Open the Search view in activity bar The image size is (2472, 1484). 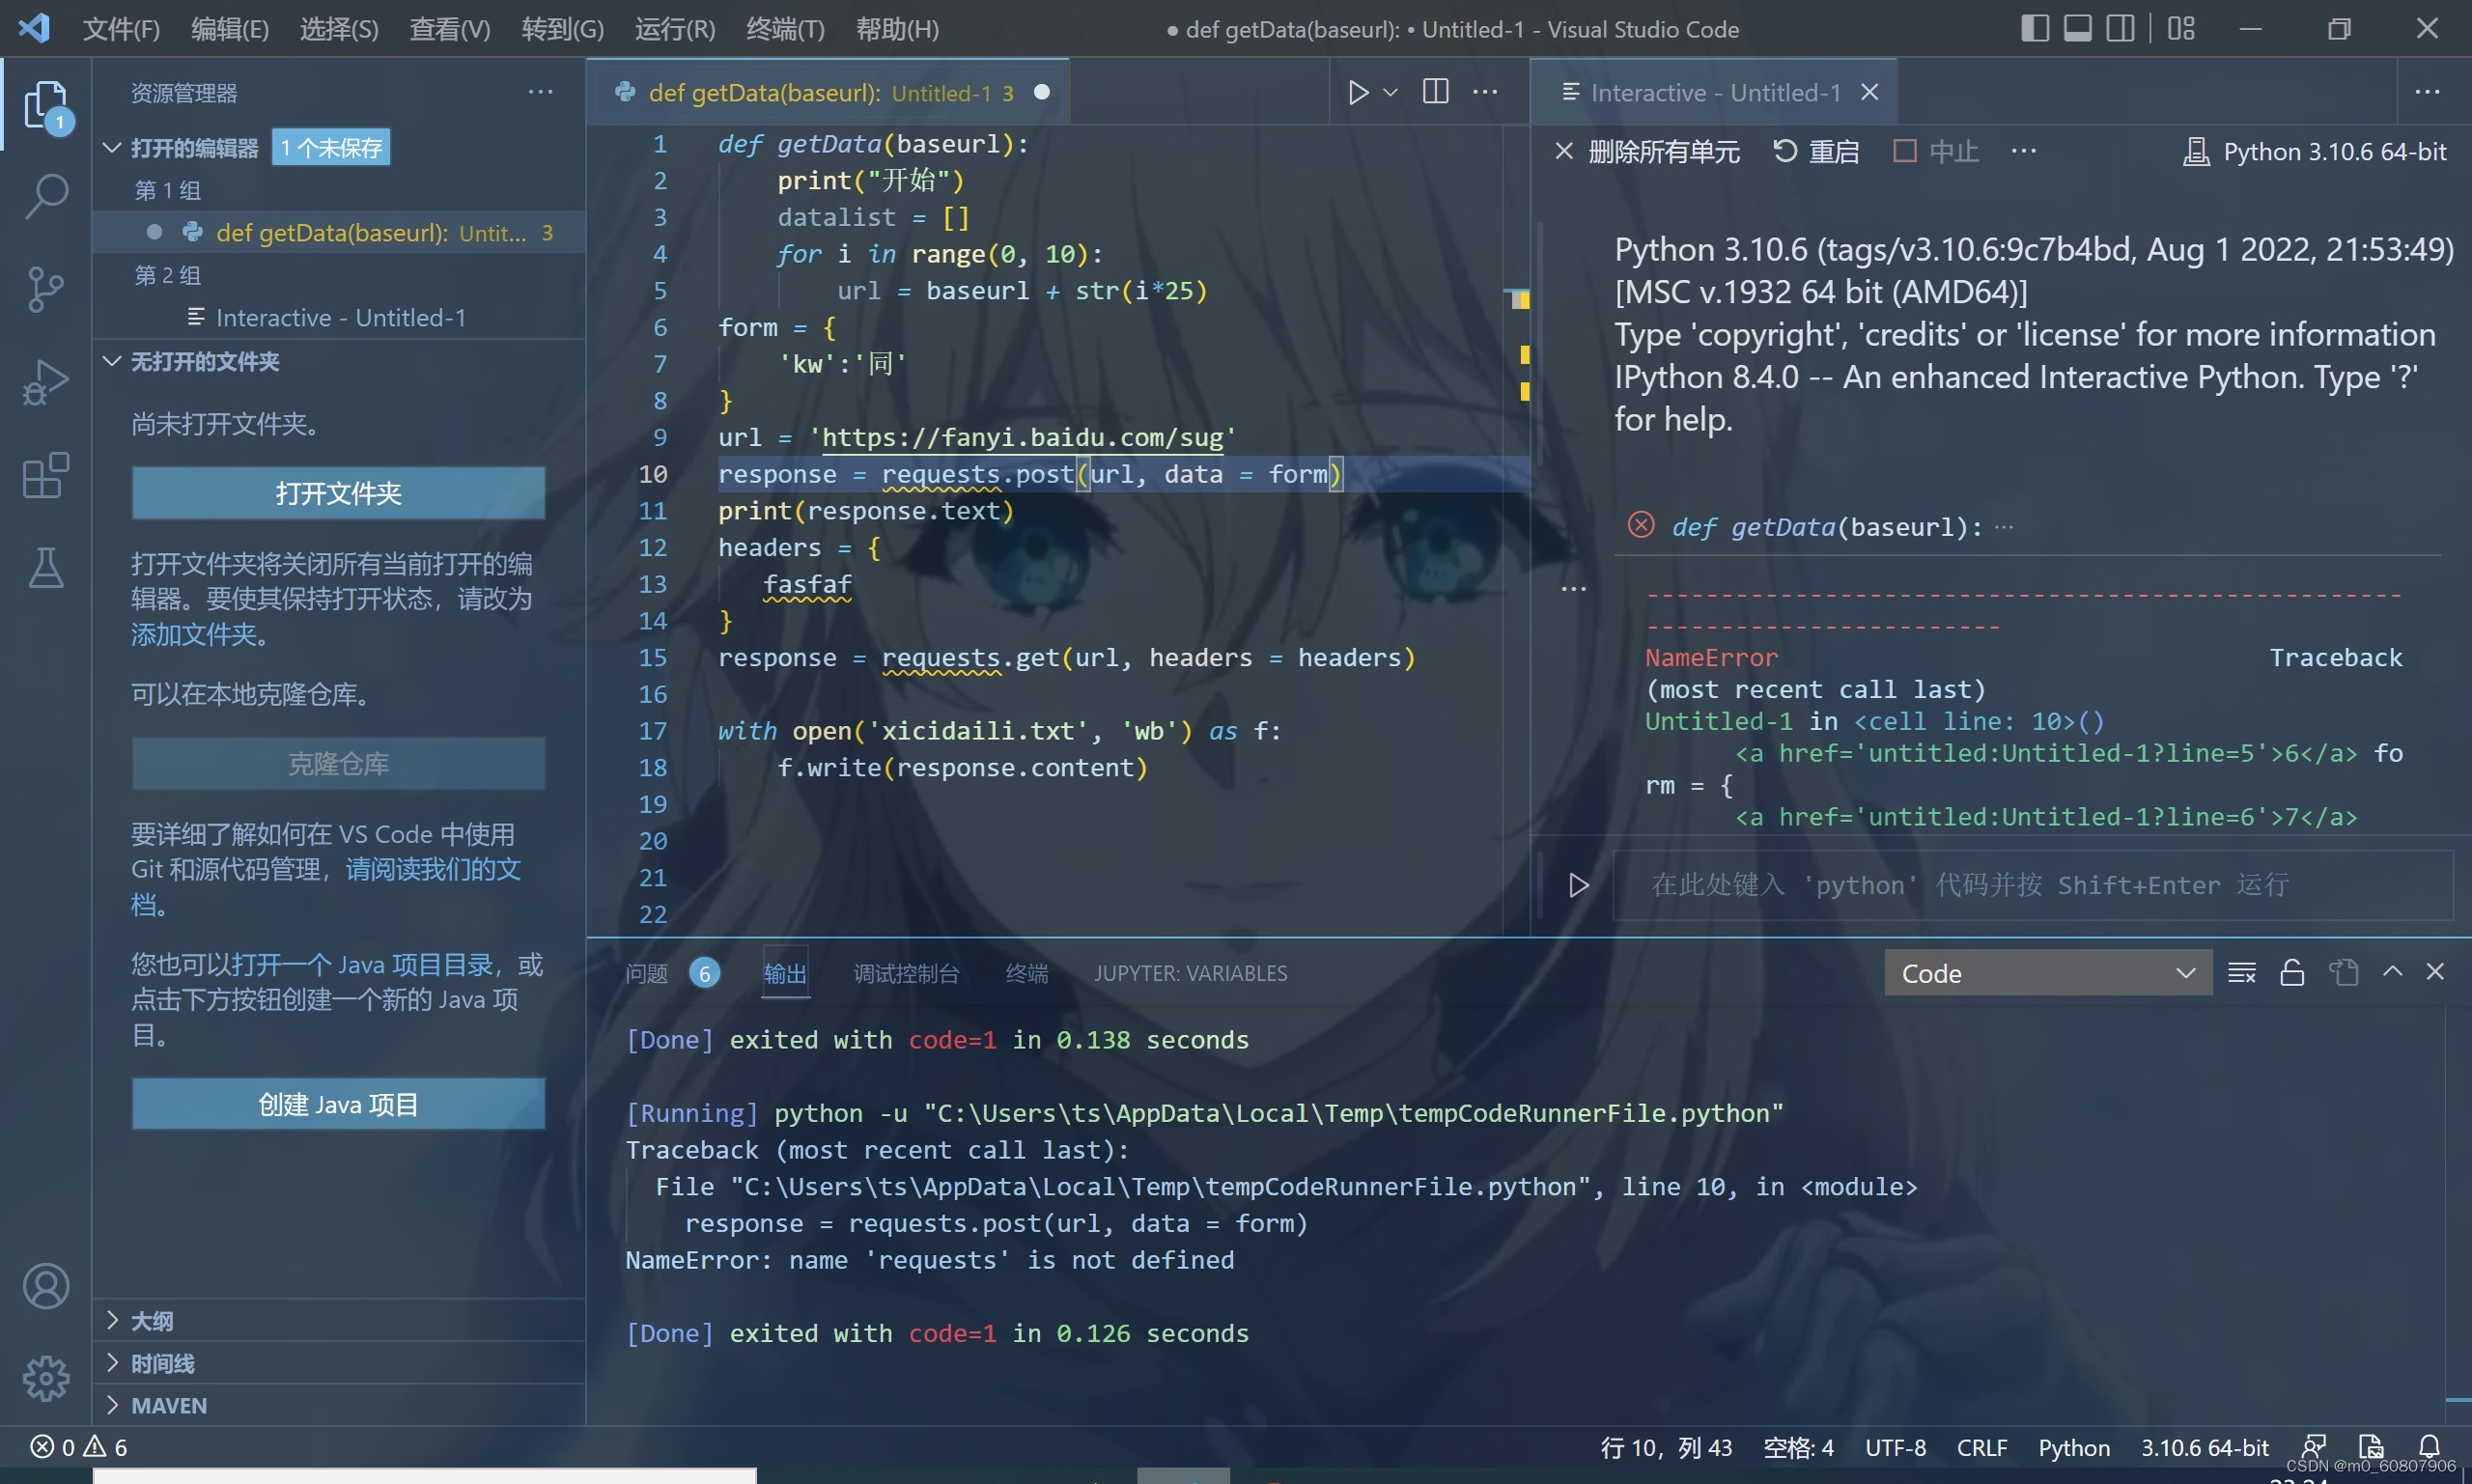point(46,196)
